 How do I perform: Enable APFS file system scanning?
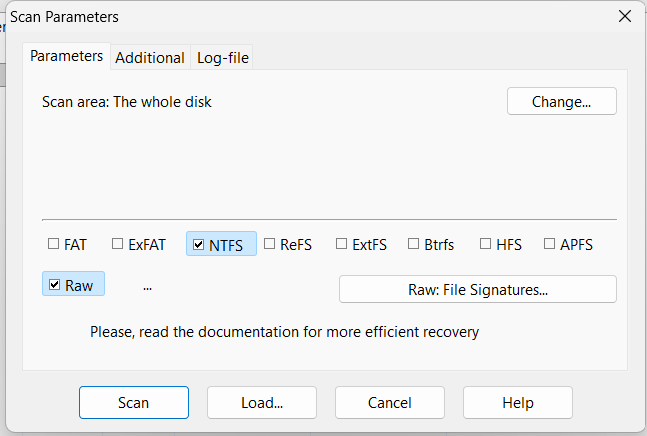(x=550, y=244)
